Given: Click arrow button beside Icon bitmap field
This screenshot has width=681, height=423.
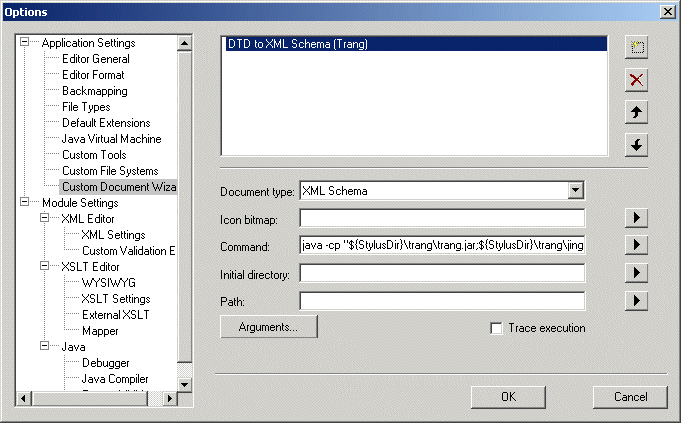Looking at the screenshot, I should coord(636,217).
